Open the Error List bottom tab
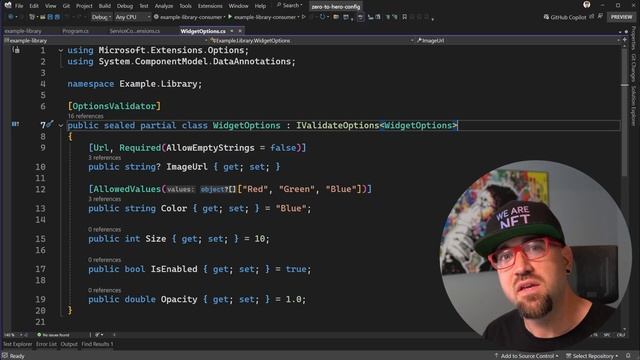This screenshot has width=640, height=360. click(46, 344)
